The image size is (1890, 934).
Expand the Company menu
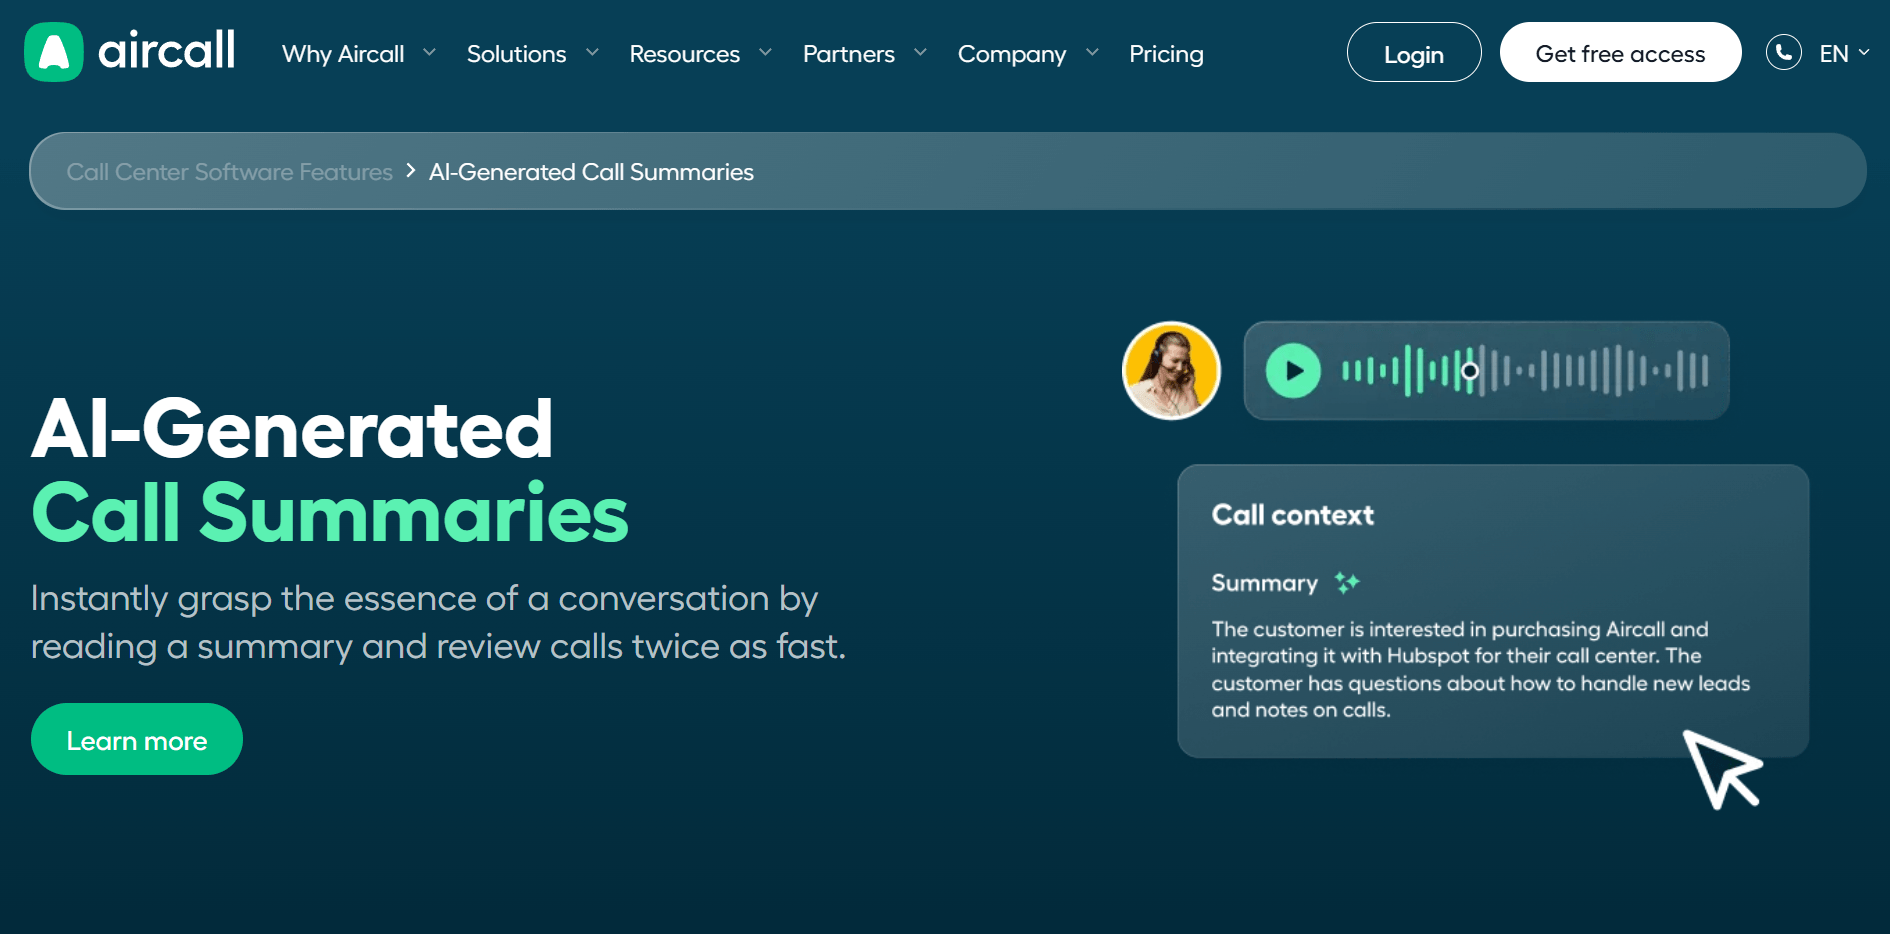pos(1012,54)
